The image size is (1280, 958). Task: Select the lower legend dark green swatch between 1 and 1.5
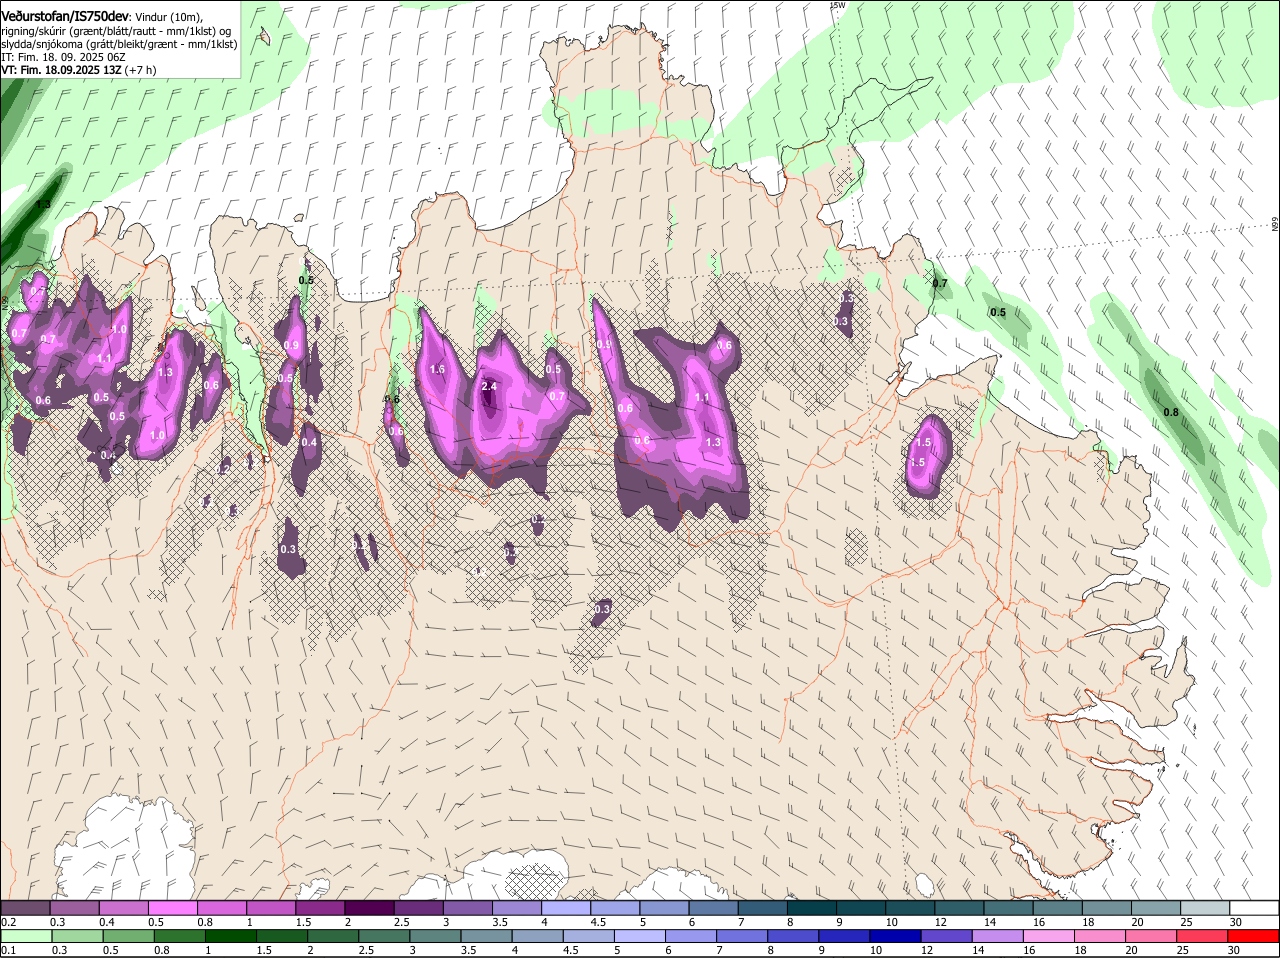pyautogui.click(x=229, y=936)
